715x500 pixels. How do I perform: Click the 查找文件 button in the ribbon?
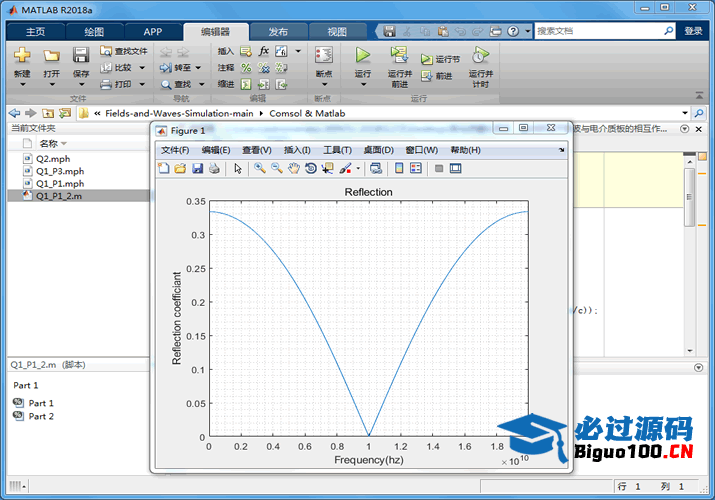tap(124, 51)
